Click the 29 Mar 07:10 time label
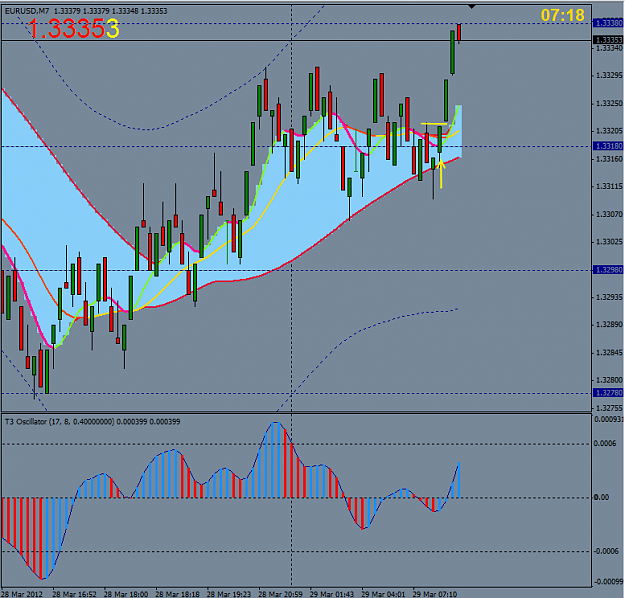Image resolution: width=625 pixels, height=598 pixels. point(434,594)
